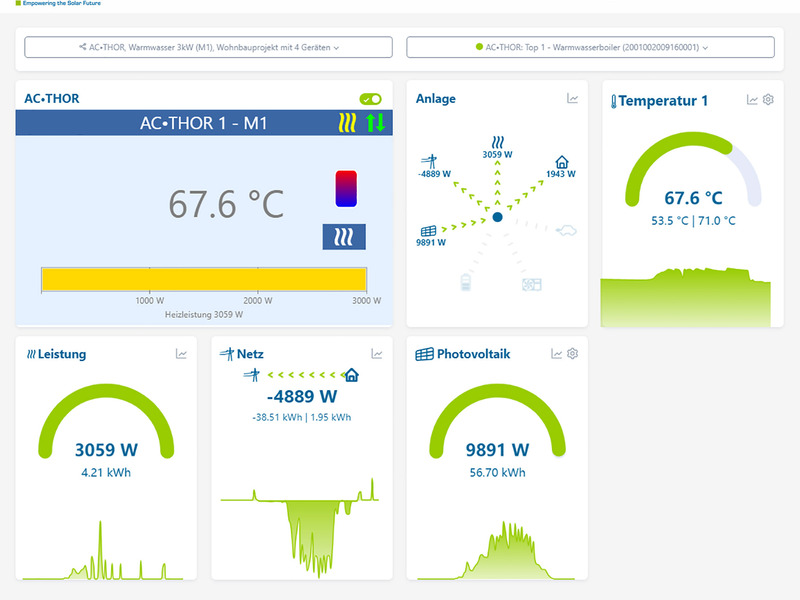Toggle the AC•THOR device switch
This screenshot has height=600, width=800.
point(370,99)
